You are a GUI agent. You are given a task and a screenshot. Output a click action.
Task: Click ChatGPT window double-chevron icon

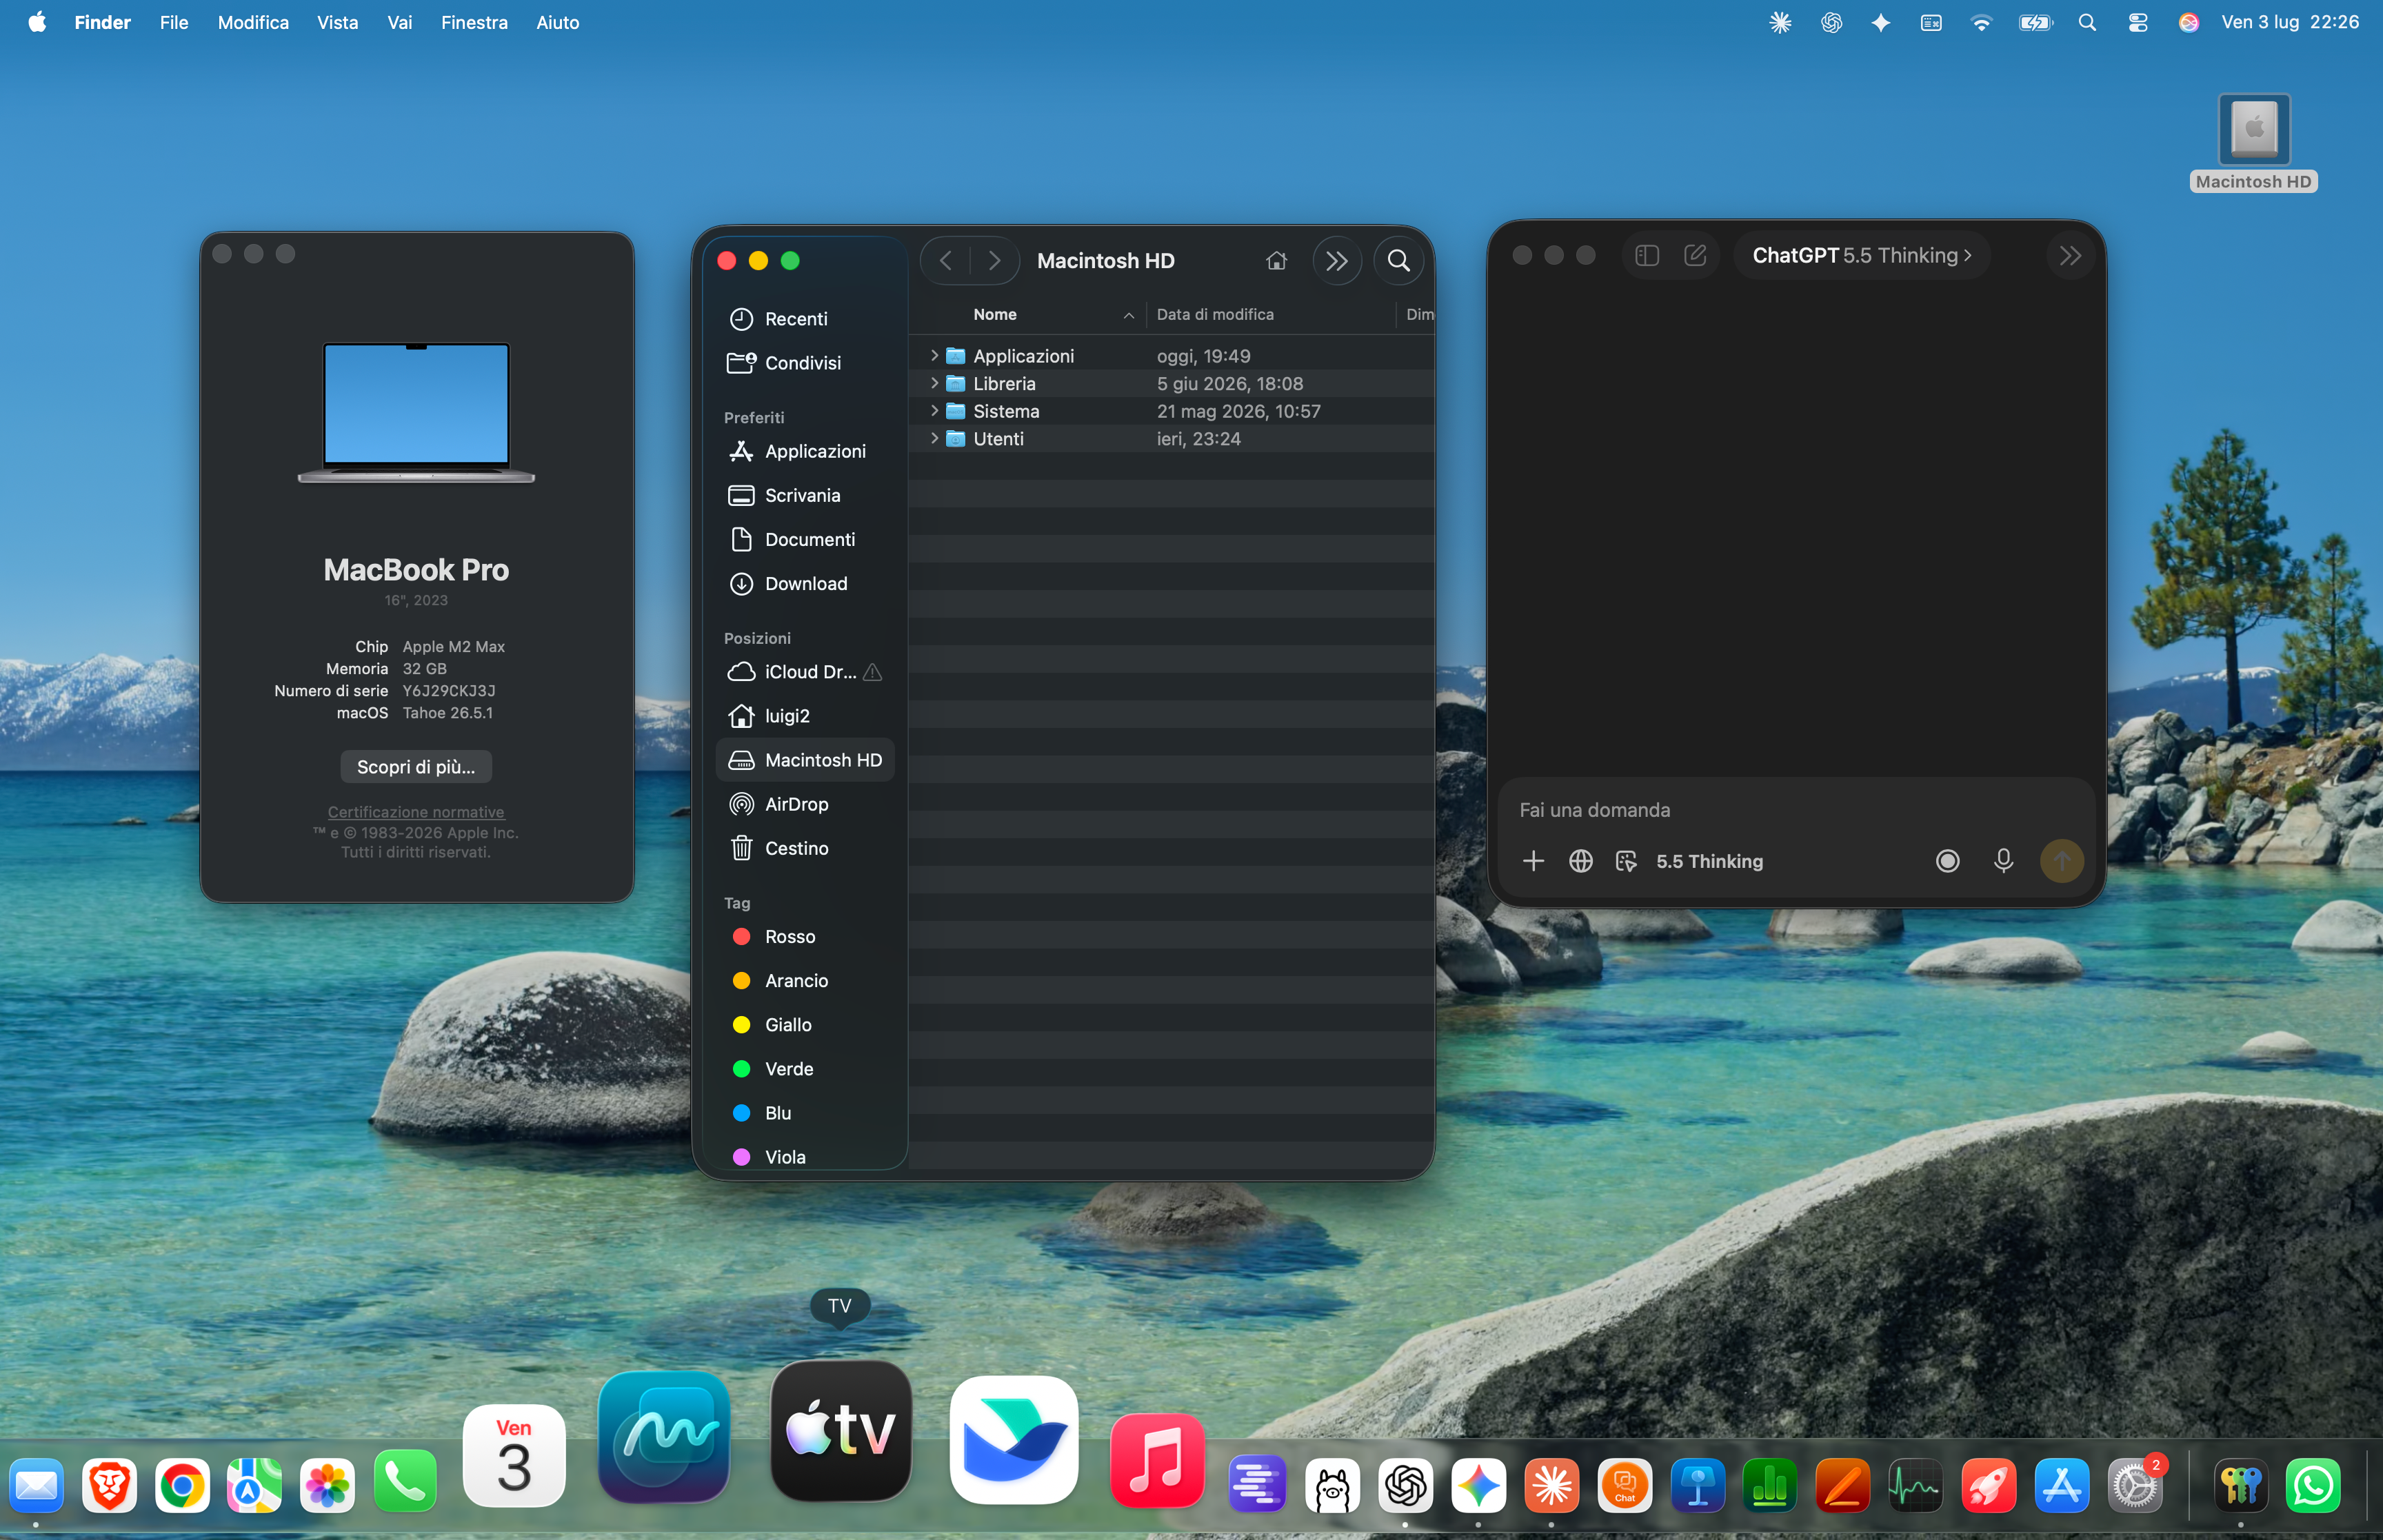2070,256
